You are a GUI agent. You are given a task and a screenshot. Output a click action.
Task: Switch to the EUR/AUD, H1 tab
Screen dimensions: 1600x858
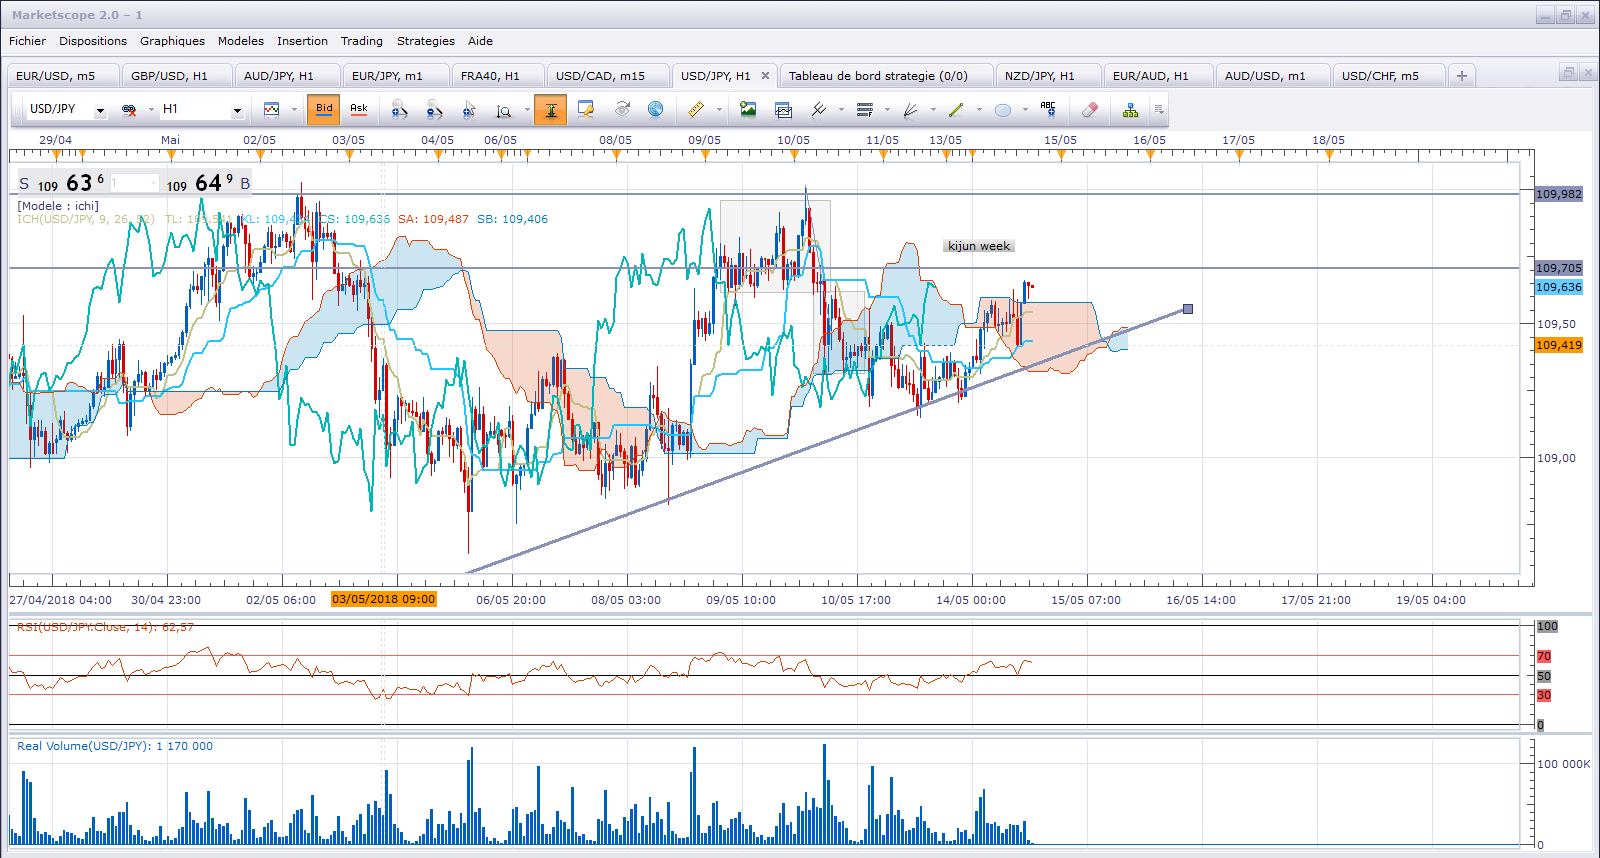[1150, 76]
